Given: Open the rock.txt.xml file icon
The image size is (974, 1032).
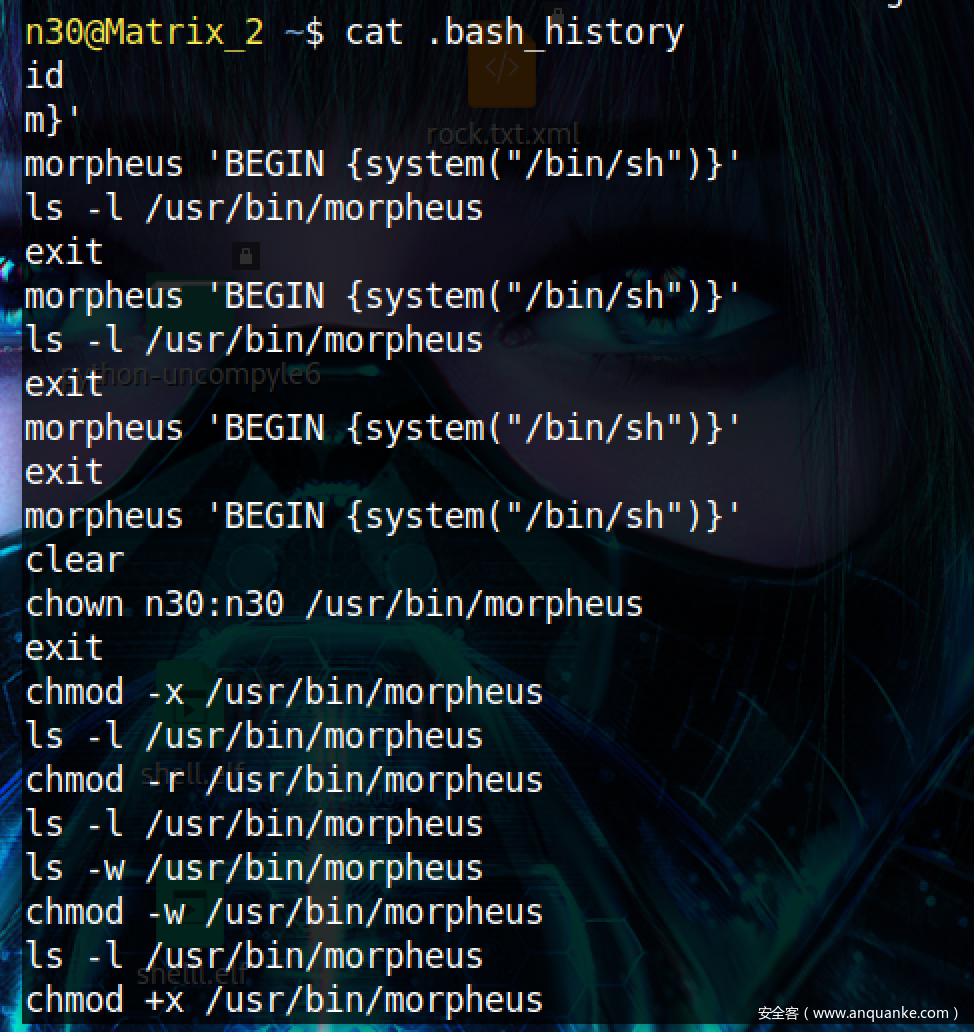Looking at the screenshot, I should click(501, 72).
